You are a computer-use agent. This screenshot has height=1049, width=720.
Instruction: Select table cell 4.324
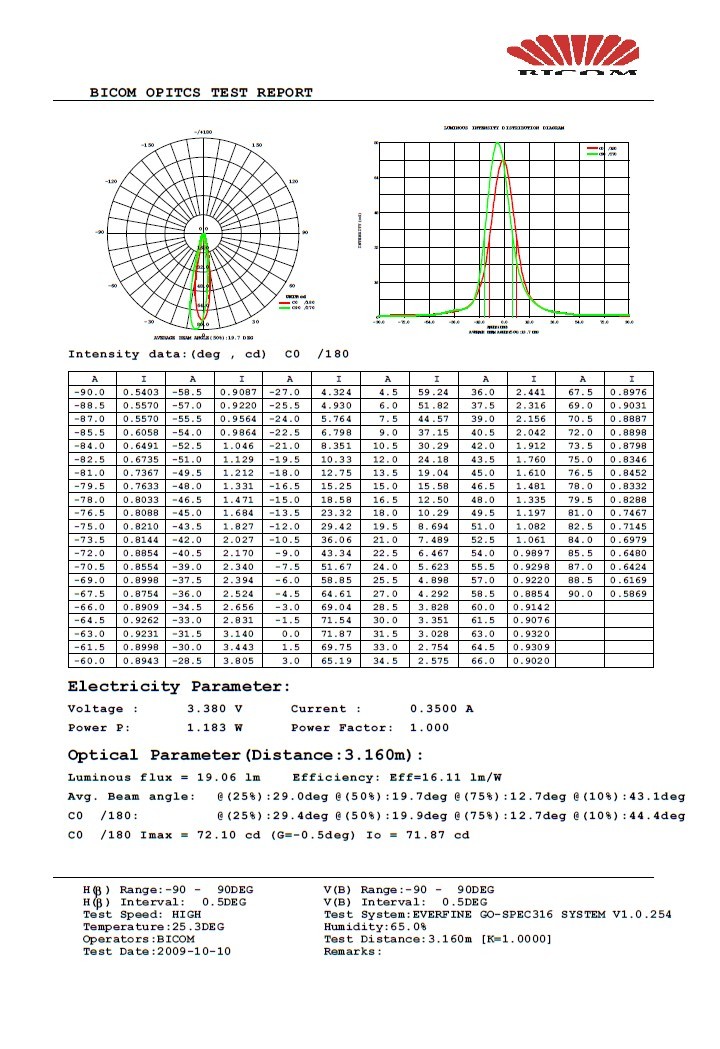[x=336, y=392]
